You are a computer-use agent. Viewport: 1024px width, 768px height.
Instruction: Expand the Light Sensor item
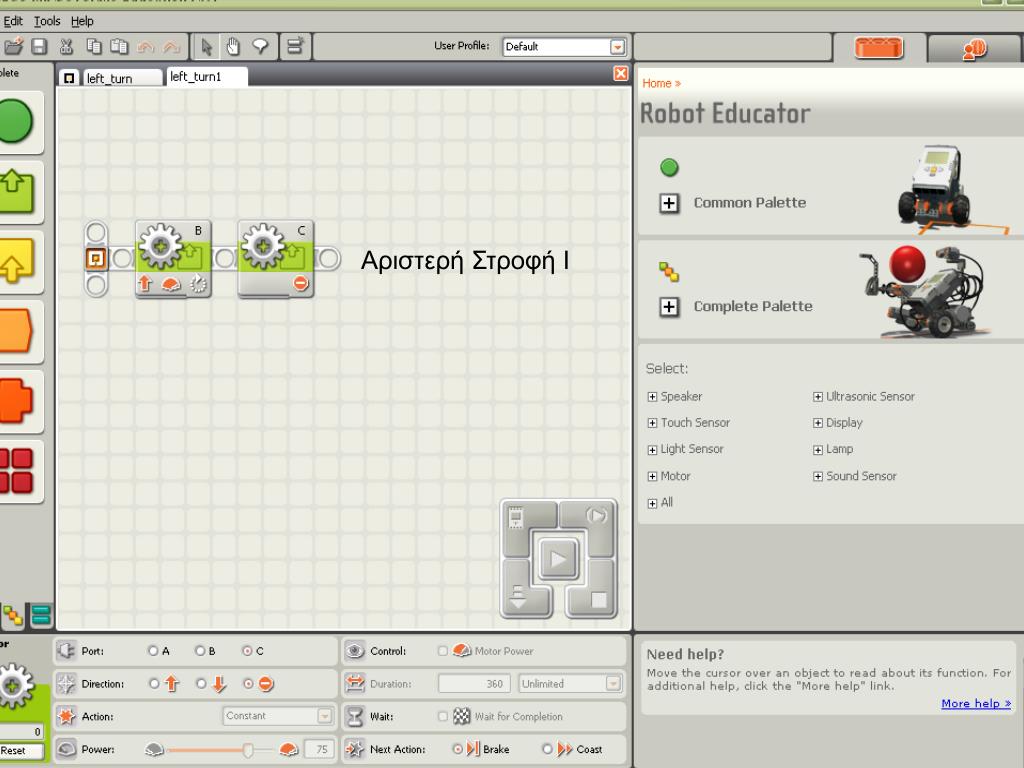point(652,450)
